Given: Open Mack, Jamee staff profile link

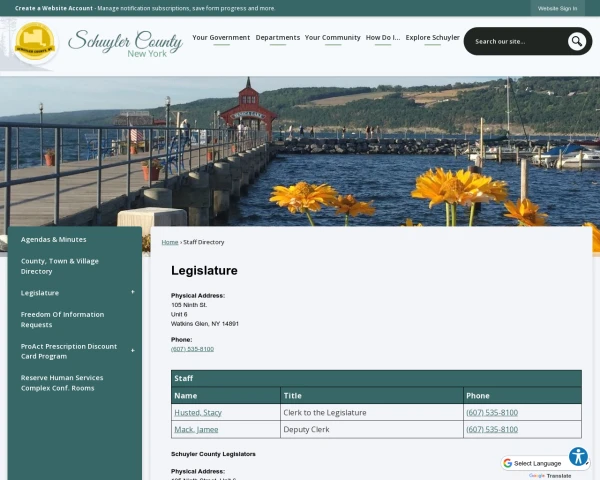Looking at the screenshot, I should [x=196, y=429].
